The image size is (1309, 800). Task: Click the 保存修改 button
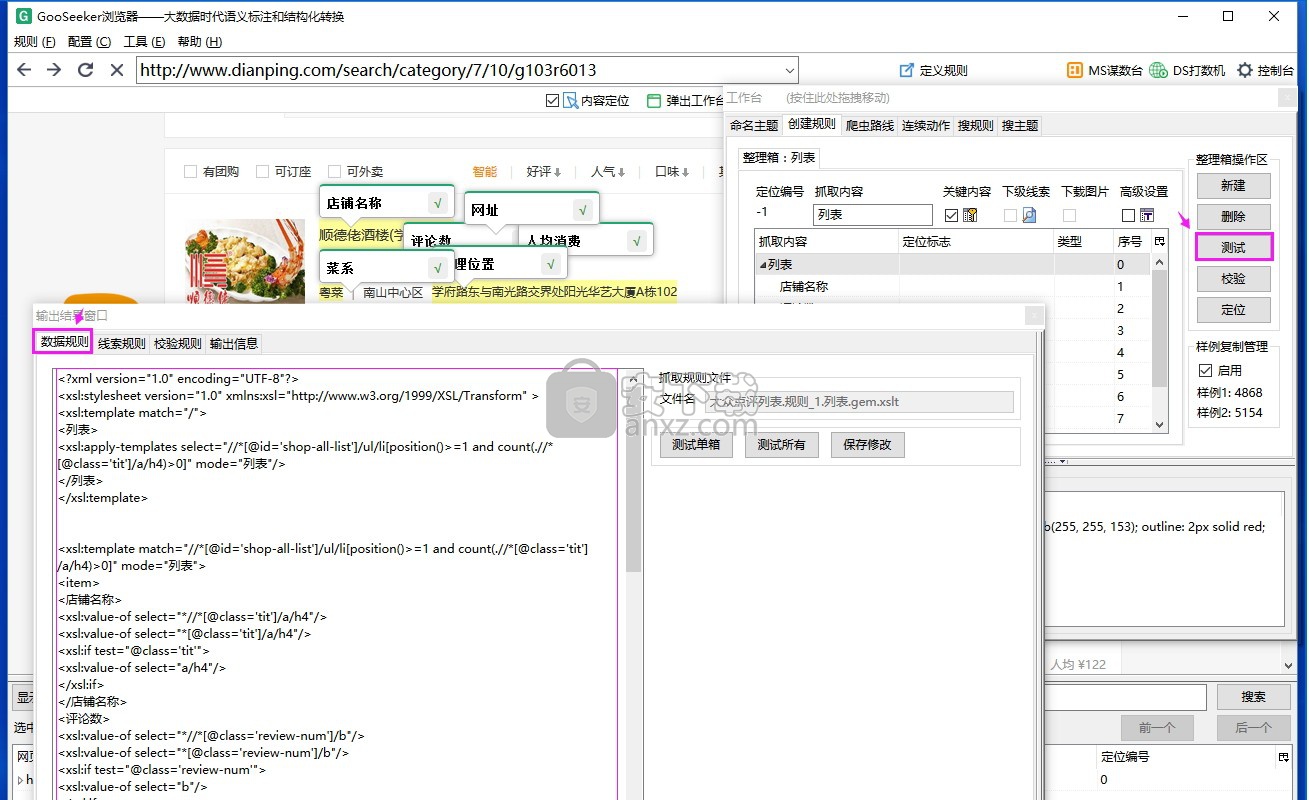click(x=867, y=445)
